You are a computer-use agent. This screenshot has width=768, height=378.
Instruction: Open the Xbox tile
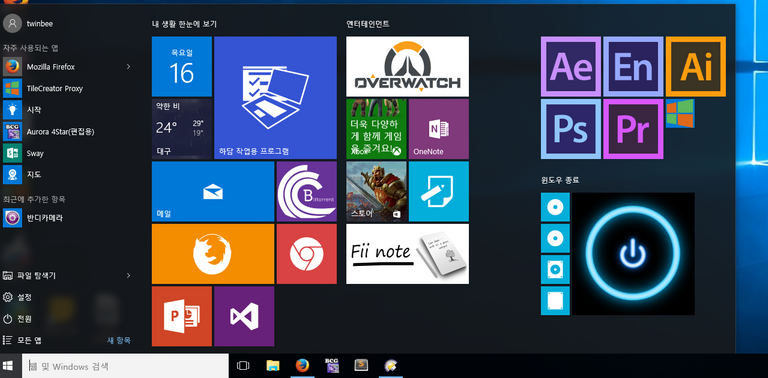[x=376, y=129]
